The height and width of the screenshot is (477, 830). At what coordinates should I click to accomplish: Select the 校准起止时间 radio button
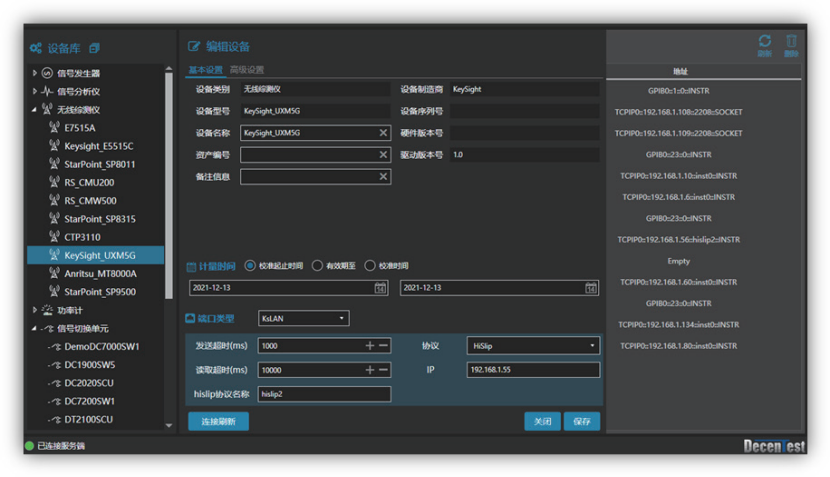pos(250,266)
